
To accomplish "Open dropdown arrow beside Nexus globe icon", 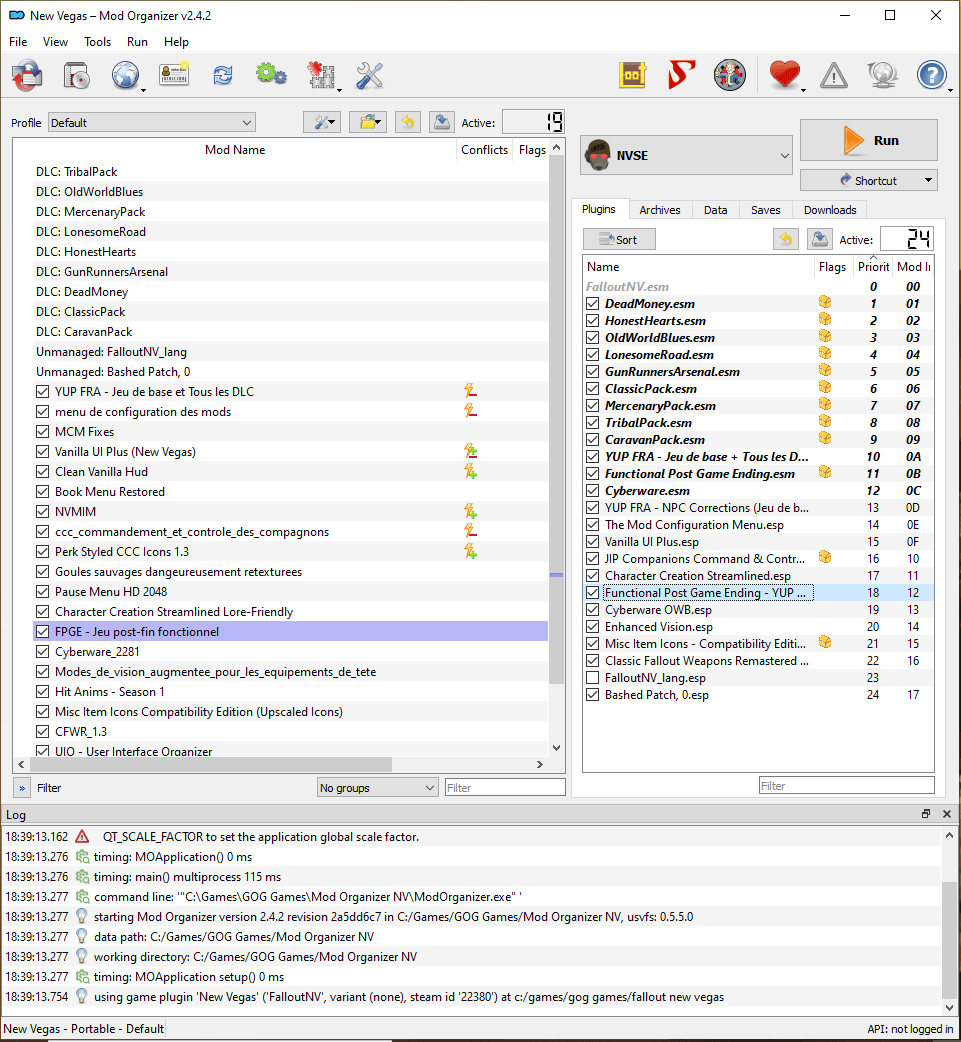I will pyautogui.click(x=144, y=89).
